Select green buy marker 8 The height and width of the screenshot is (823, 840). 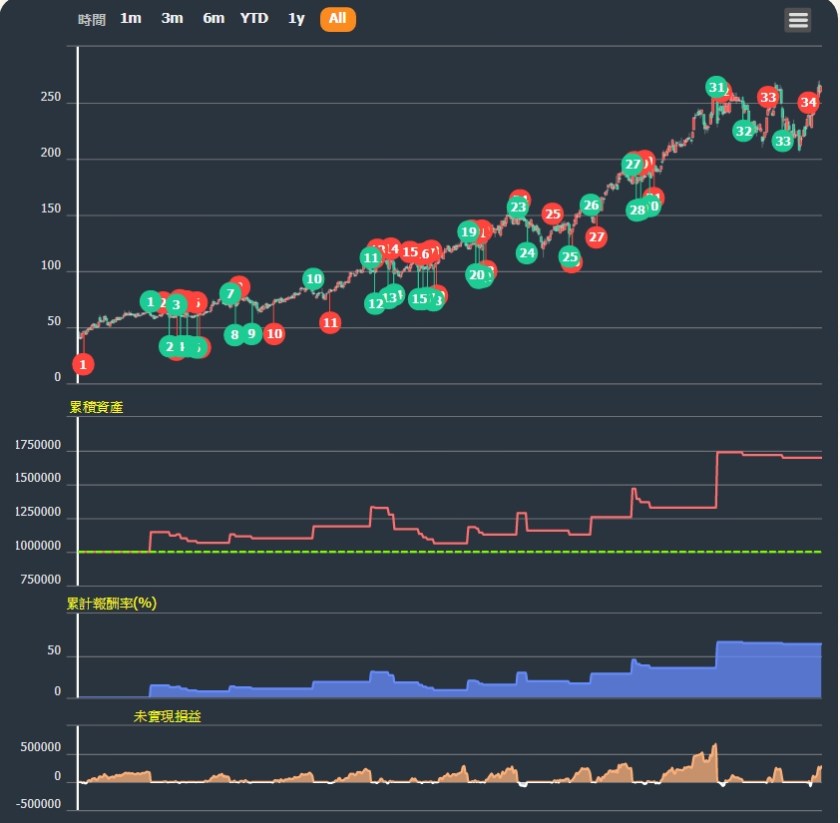(234, 334)
